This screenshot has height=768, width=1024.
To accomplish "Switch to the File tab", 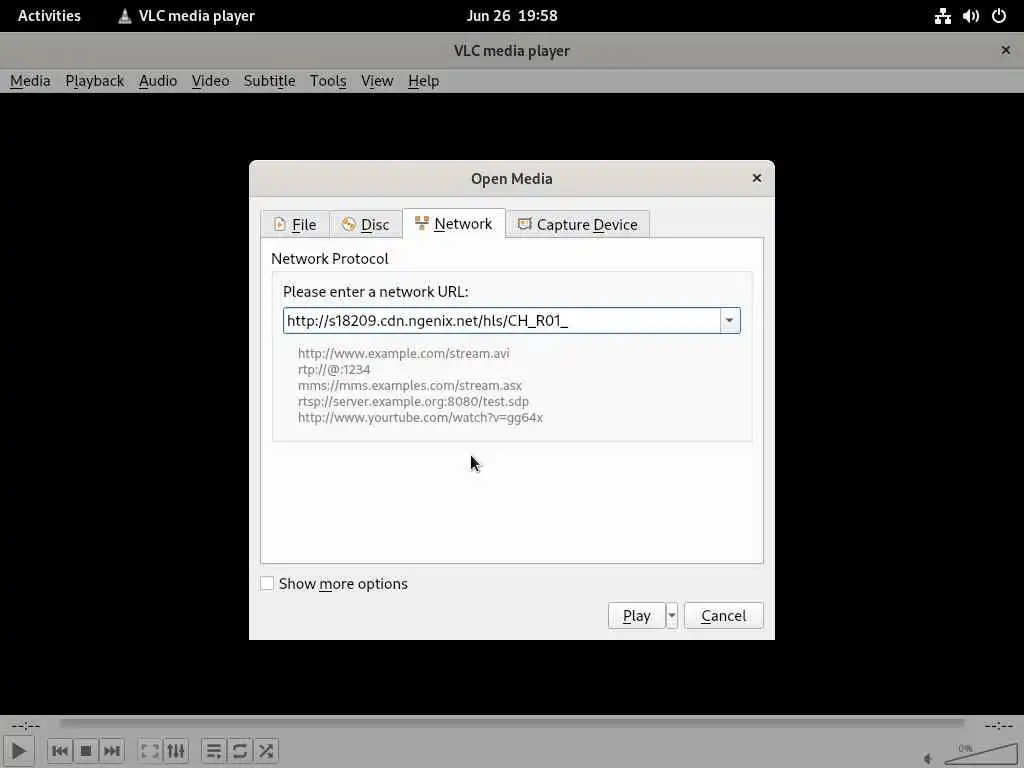I will point(295,225).
